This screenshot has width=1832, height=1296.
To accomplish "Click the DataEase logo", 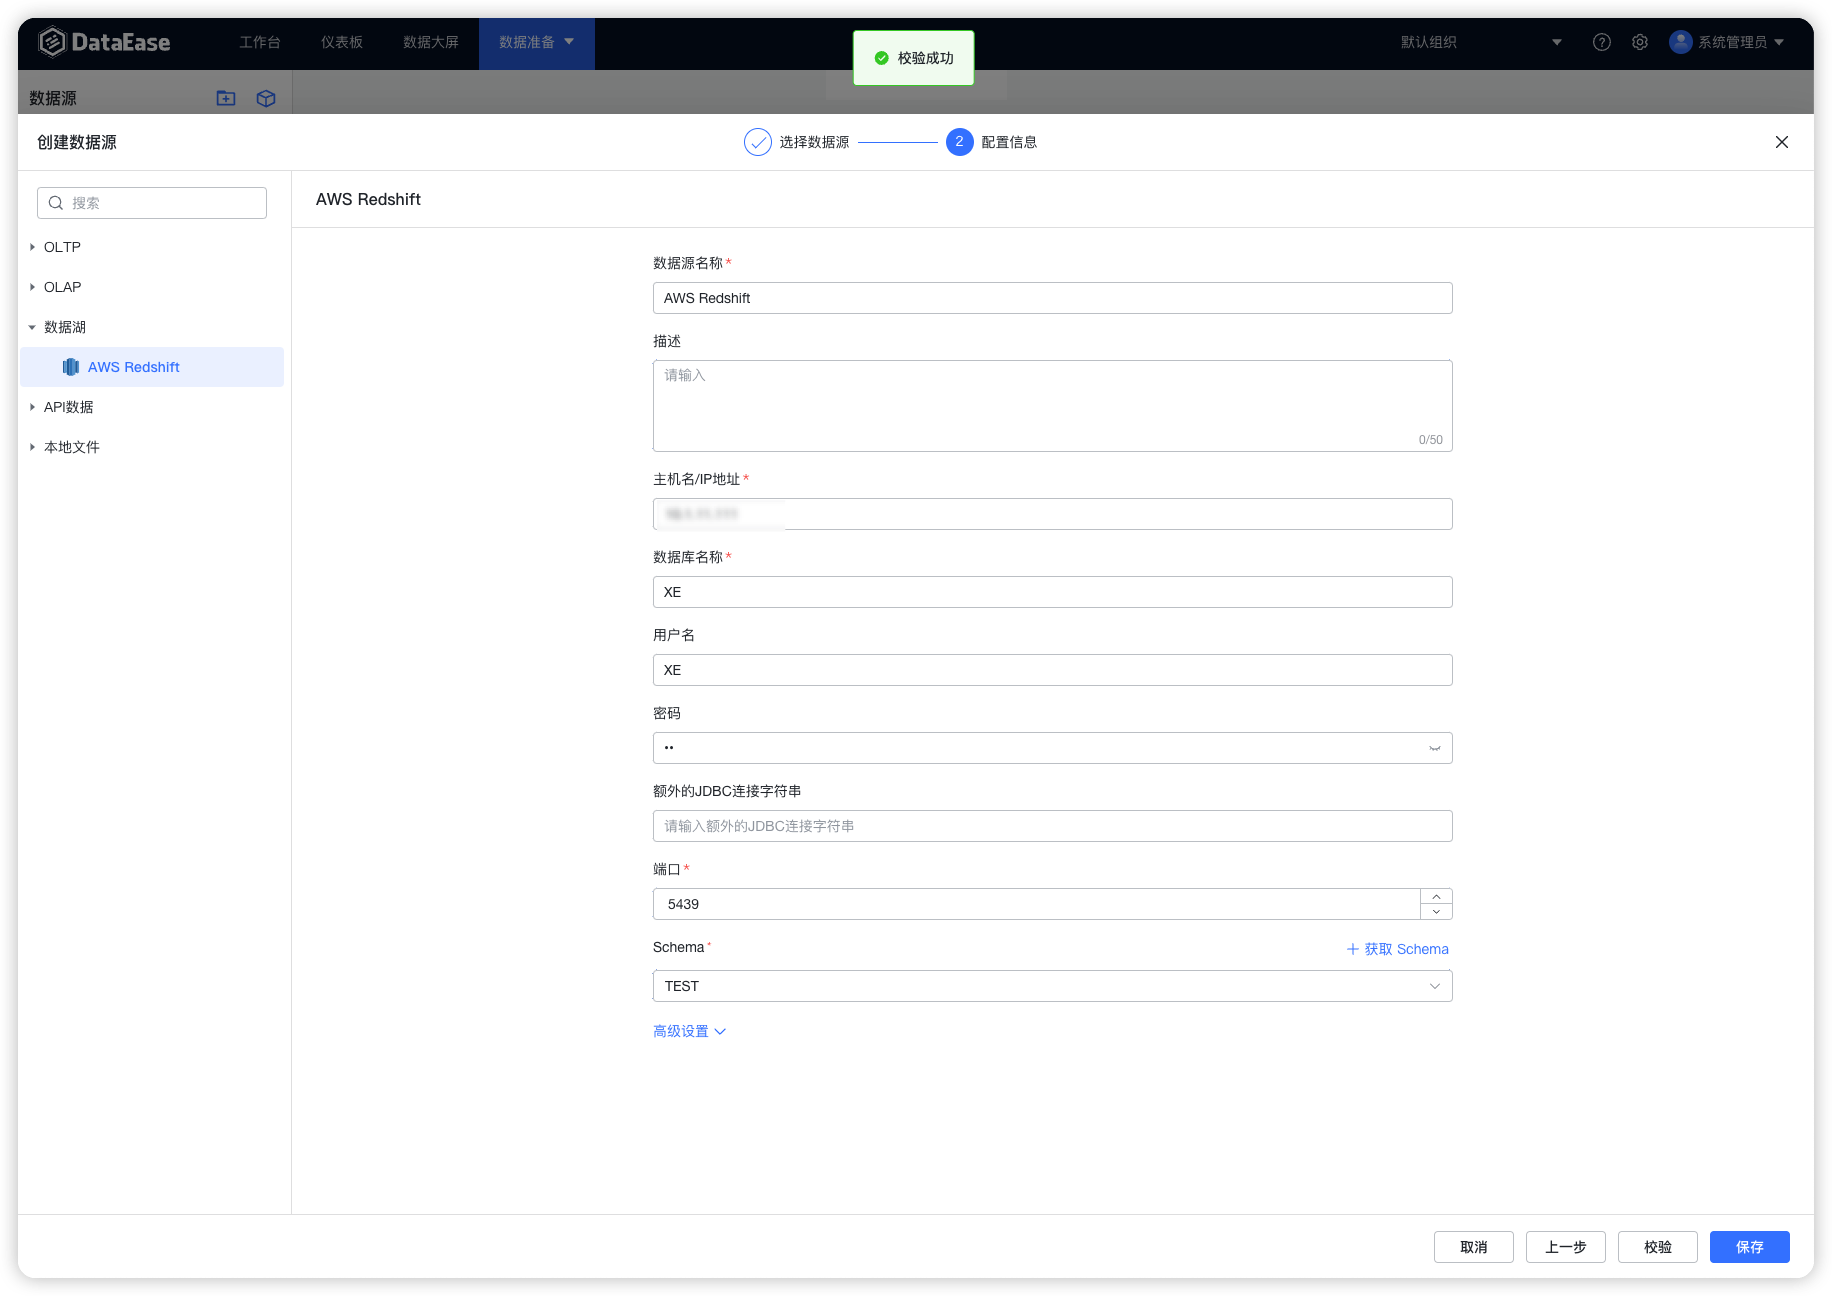I will 104,42.
